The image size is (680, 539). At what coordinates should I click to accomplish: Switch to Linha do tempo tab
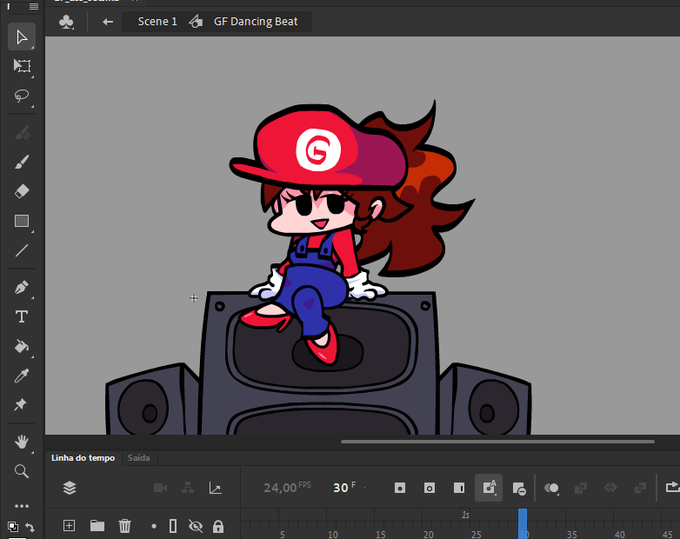click(83, 458)
